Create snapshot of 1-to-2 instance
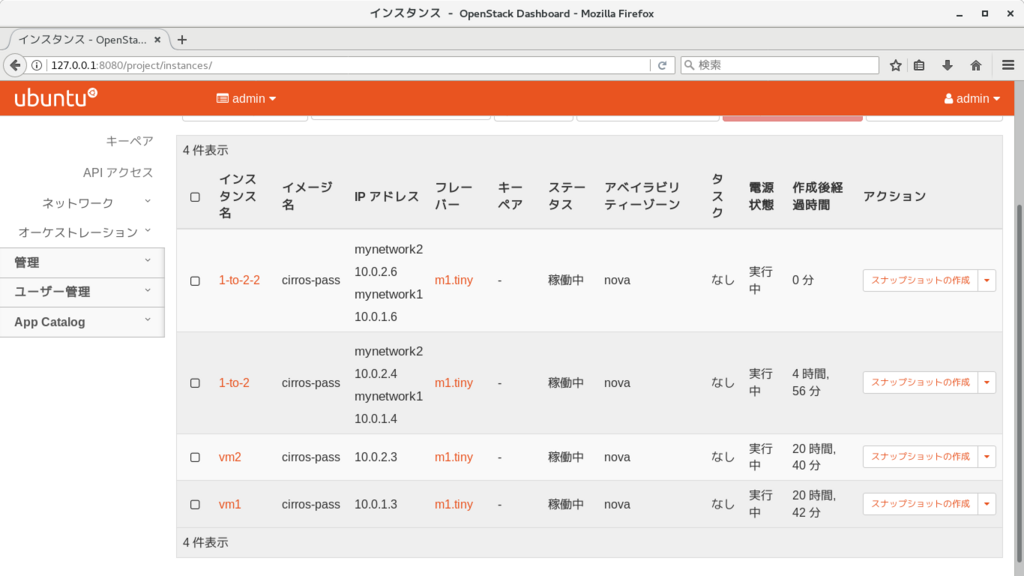This screenshot has height=576, width=1024. pyautogui.click(x=920, y=382)
